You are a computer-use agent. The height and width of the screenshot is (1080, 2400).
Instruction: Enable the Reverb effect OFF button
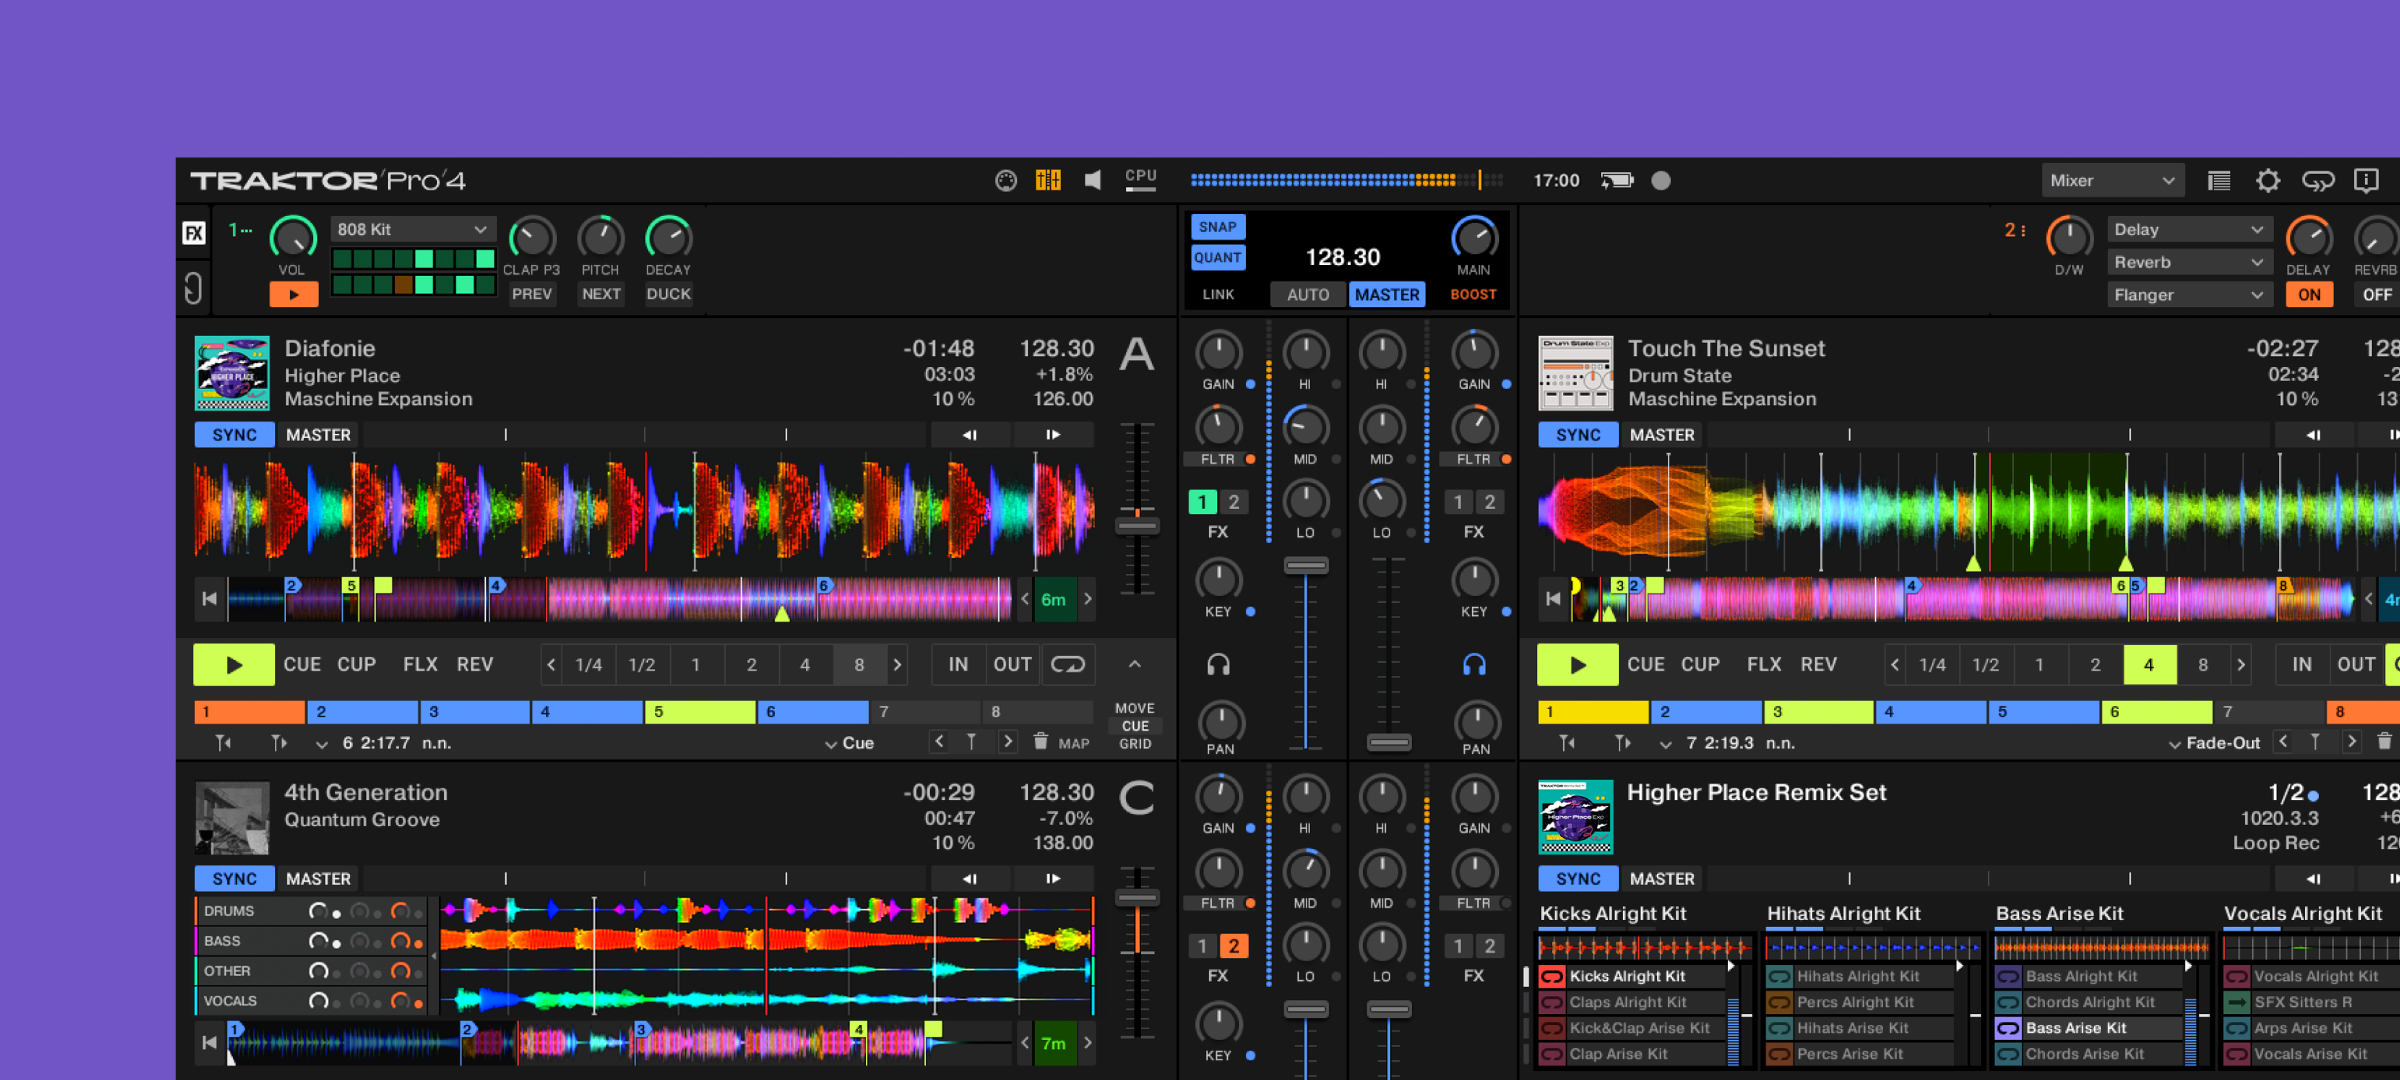(x=2377, y=295)
